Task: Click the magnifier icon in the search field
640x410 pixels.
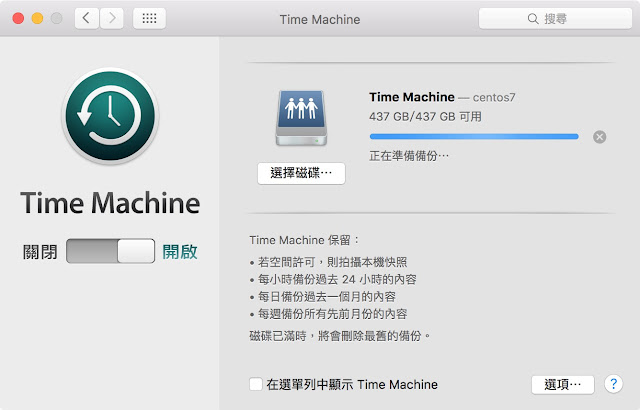Action: point(533,19)
